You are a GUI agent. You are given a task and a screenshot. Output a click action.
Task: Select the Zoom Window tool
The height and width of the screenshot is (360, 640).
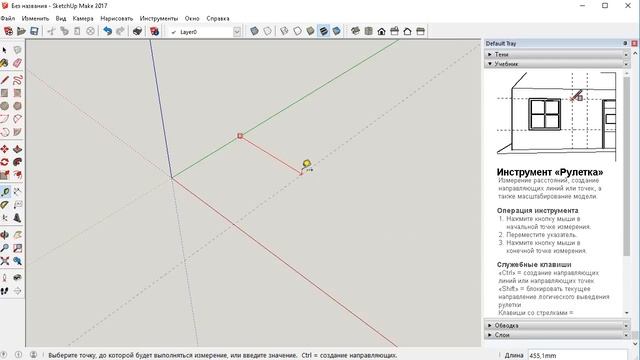pos(17,248)
